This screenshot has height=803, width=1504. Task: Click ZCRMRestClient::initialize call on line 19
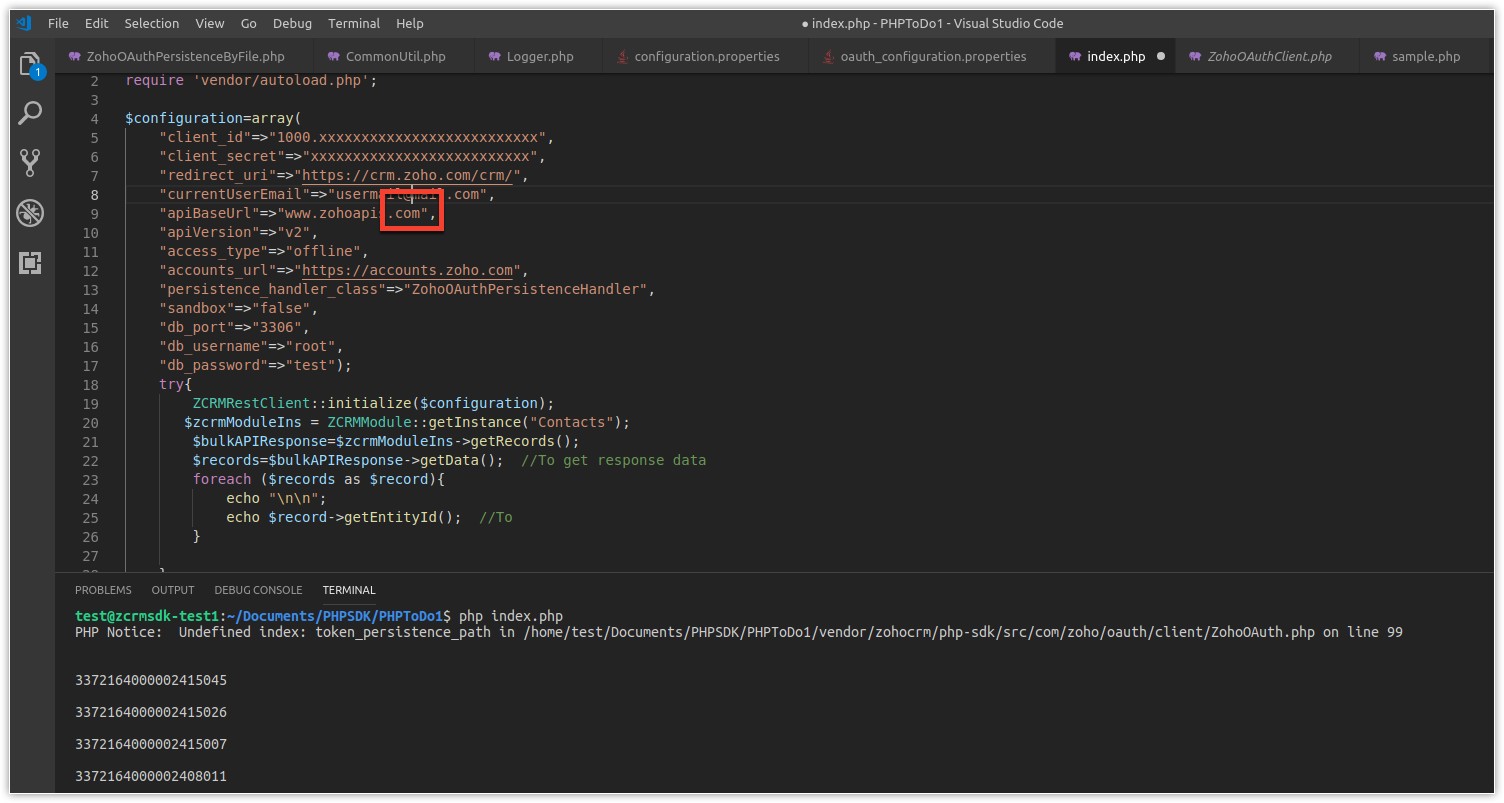click(x=372, y=403)
